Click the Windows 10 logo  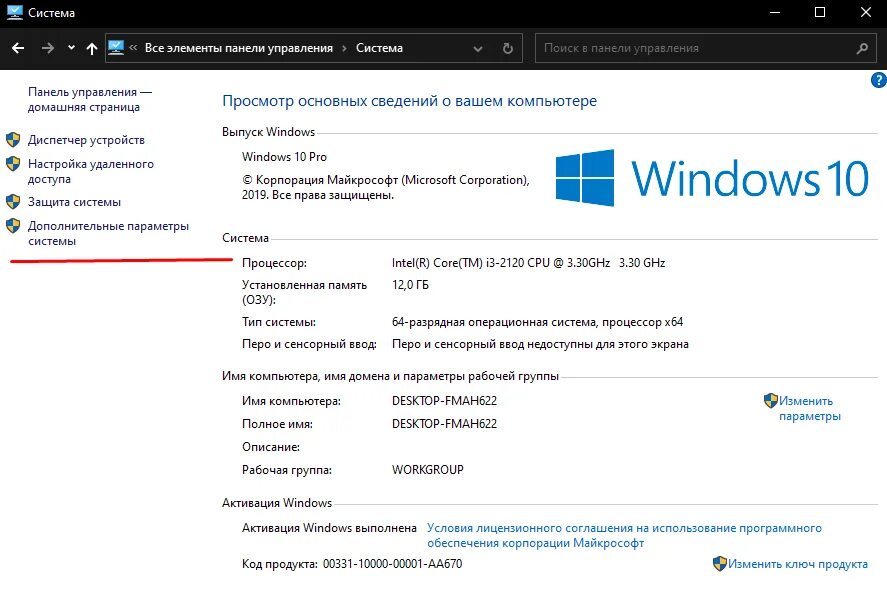pyautogui.click(x=712, y=178)
